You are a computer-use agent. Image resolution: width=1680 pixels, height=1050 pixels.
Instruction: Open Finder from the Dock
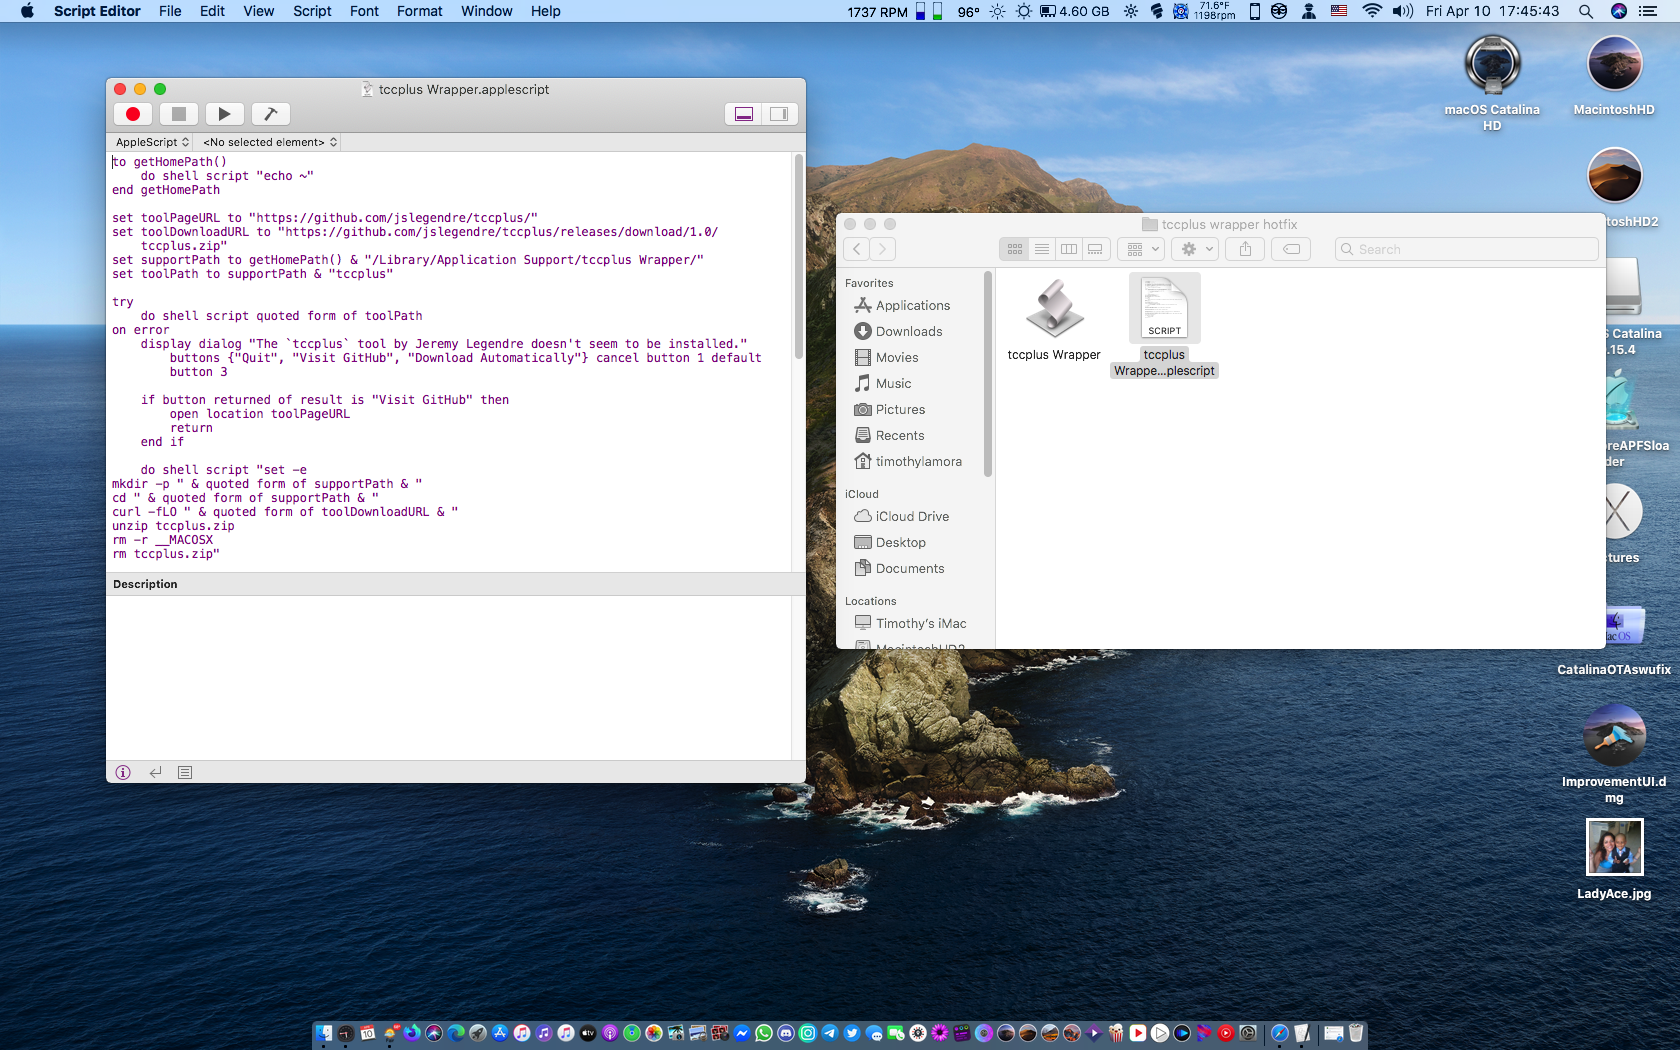pyautogui.click(x=324, y=1033)
